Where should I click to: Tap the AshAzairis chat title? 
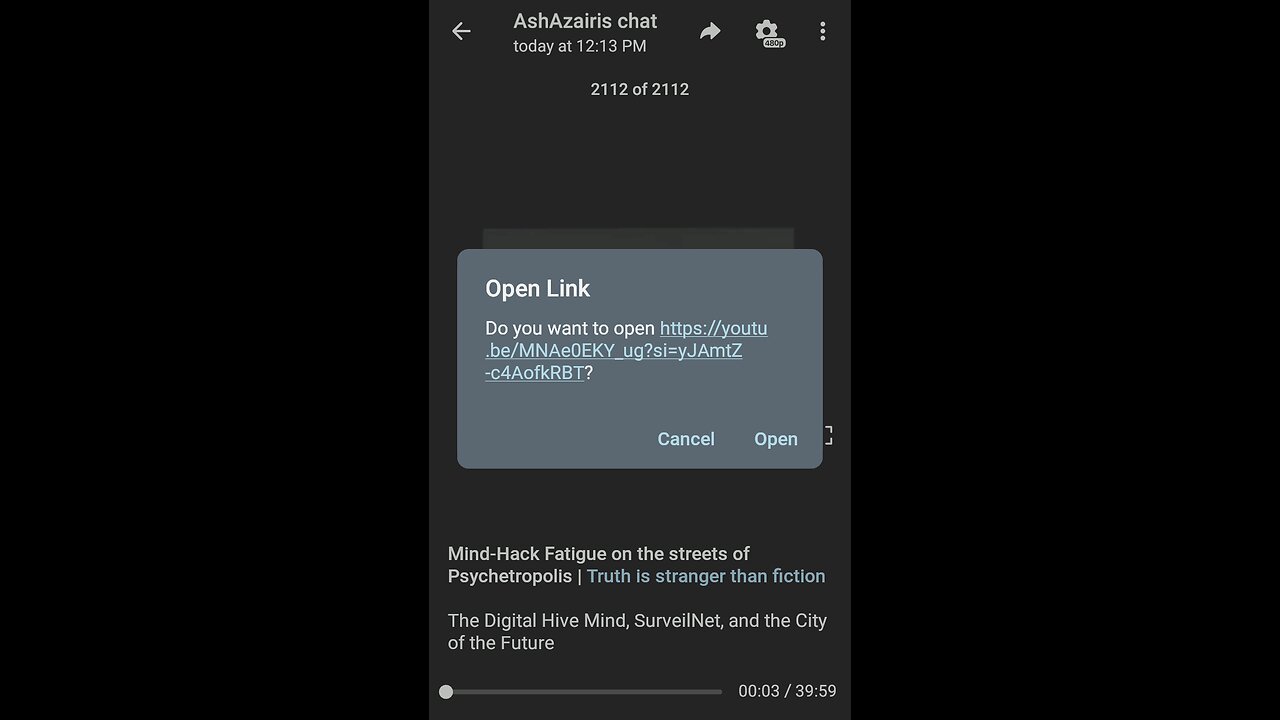pyautogui.click(x=585, y=21)
